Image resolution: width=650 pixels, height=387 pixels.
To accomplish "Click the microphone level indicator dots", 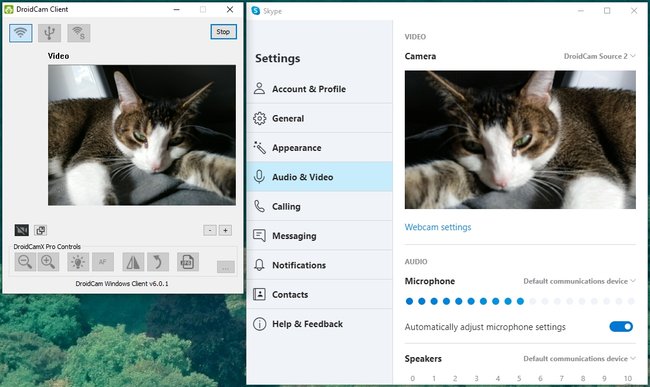I will click(x=520, y=301).
